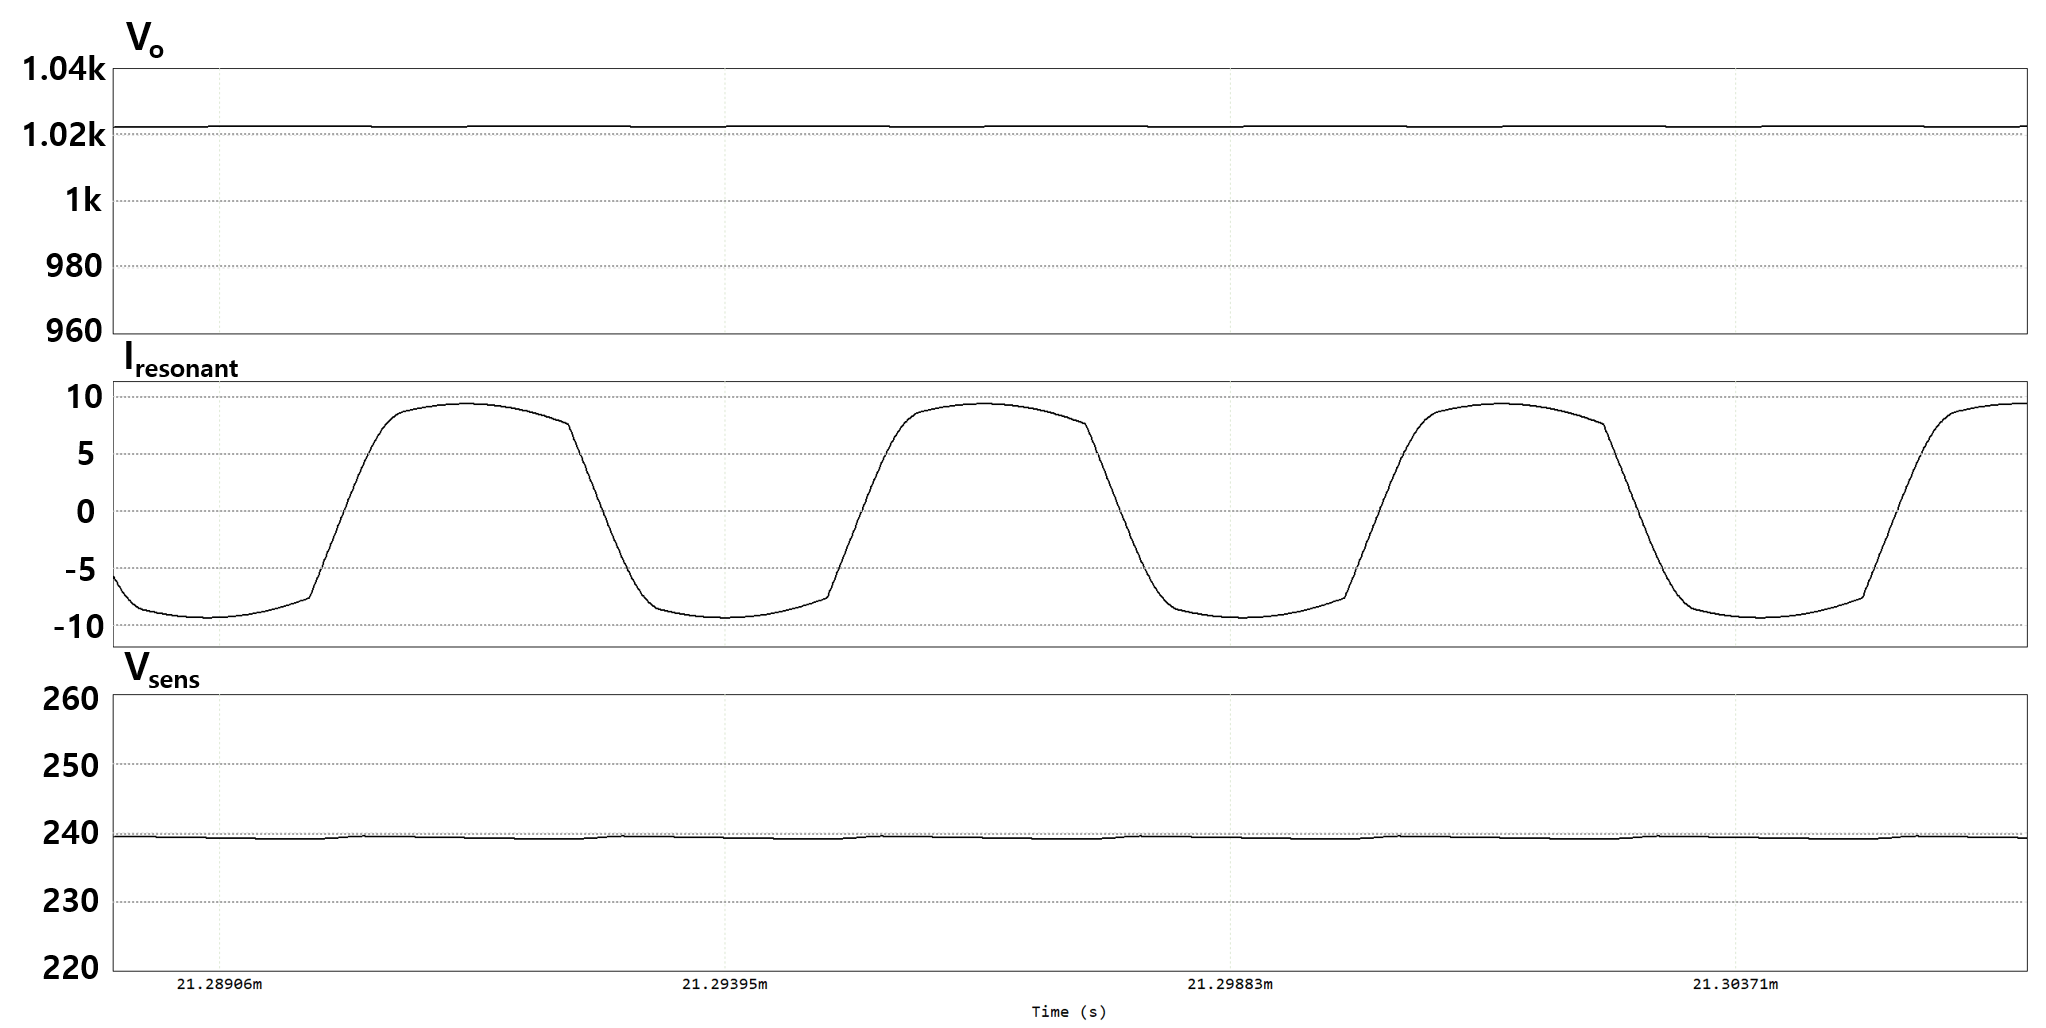Click the 1.02k axis value in Vo plot

coord(63,135)
